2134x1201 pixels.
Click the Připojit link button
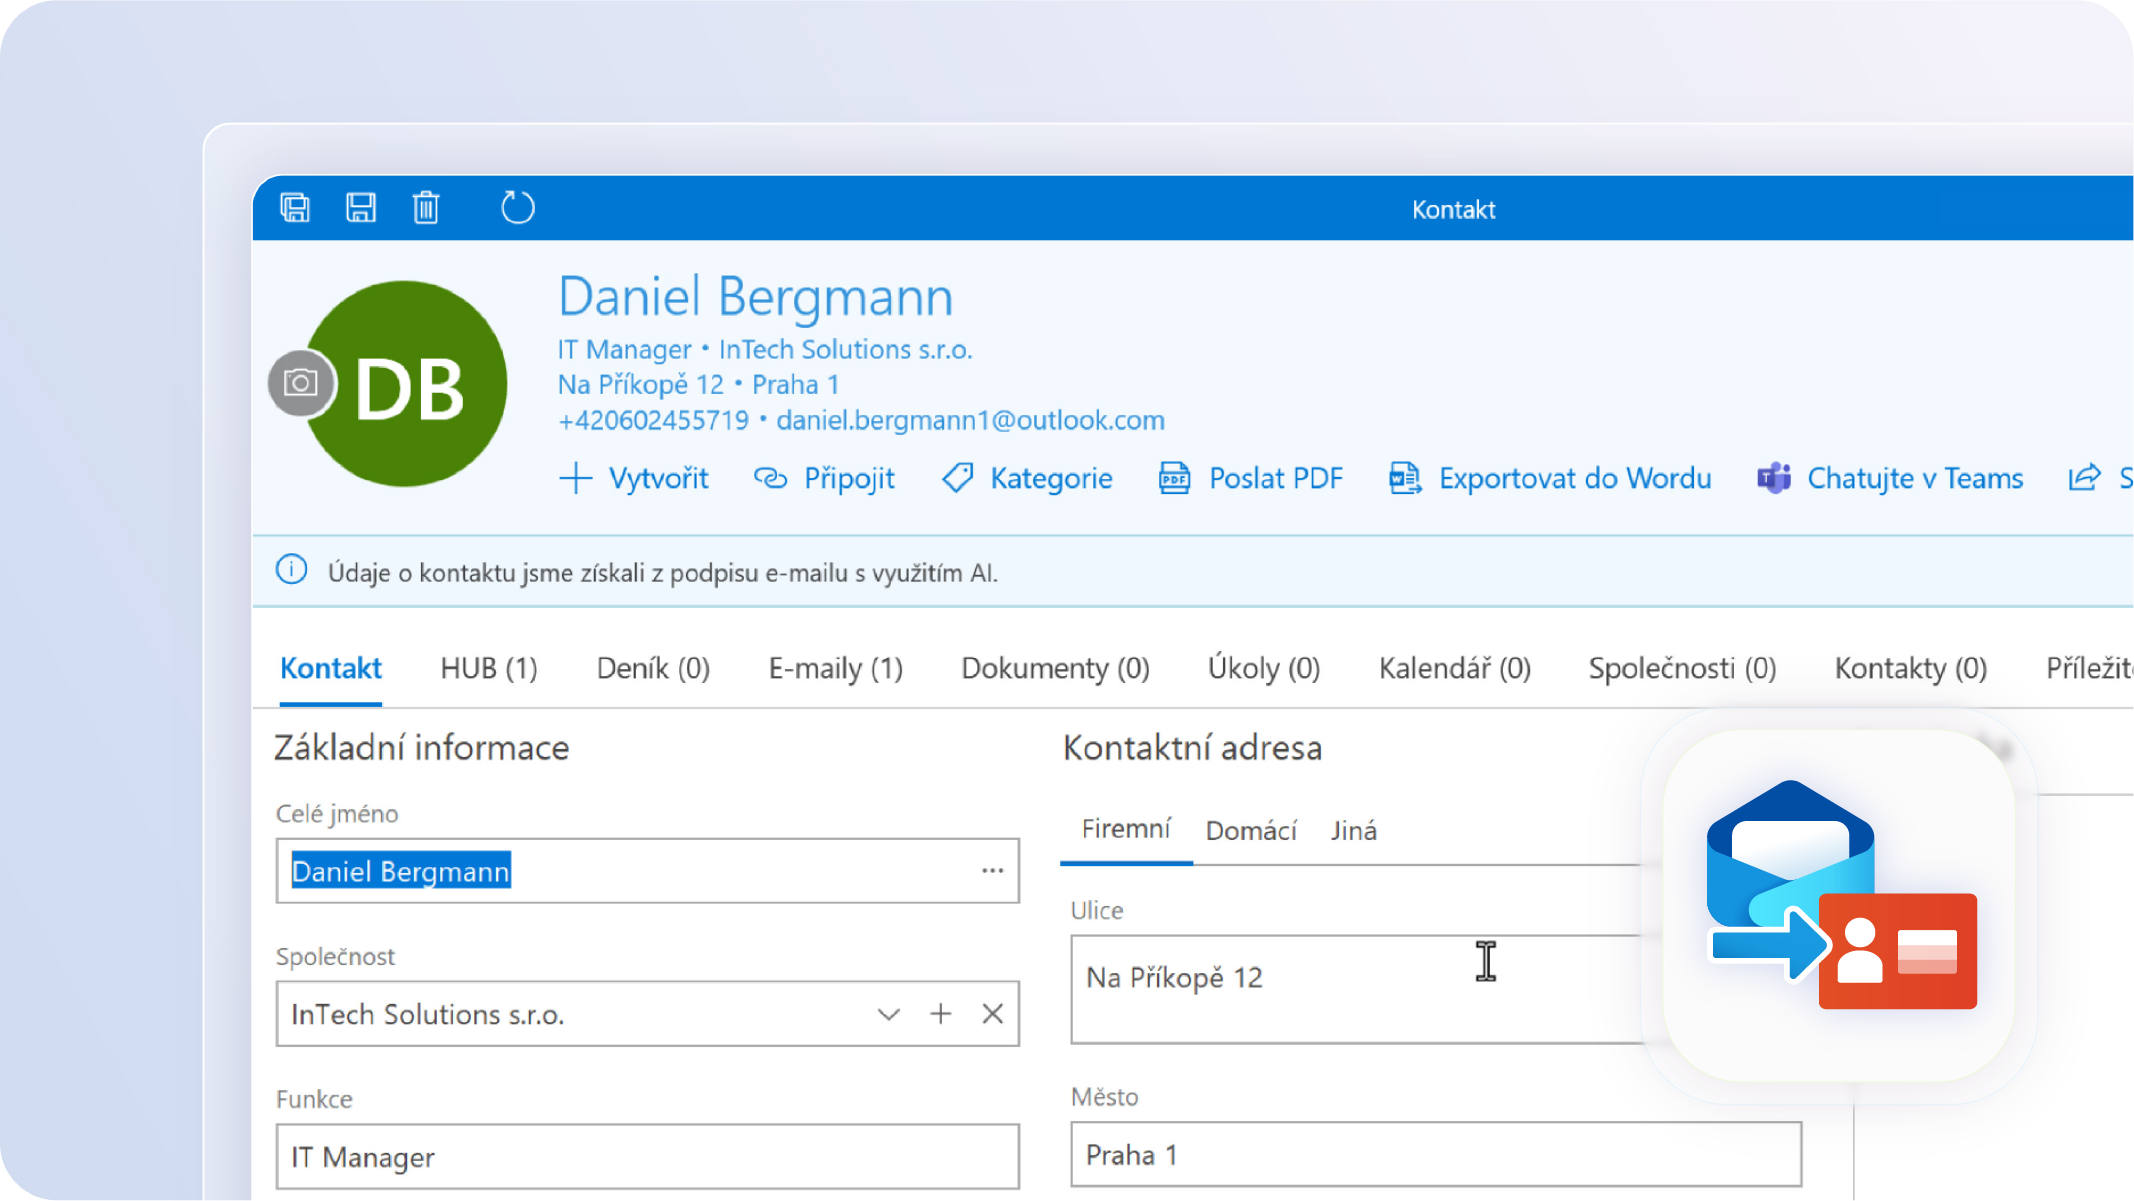click(x=825, y=478)
